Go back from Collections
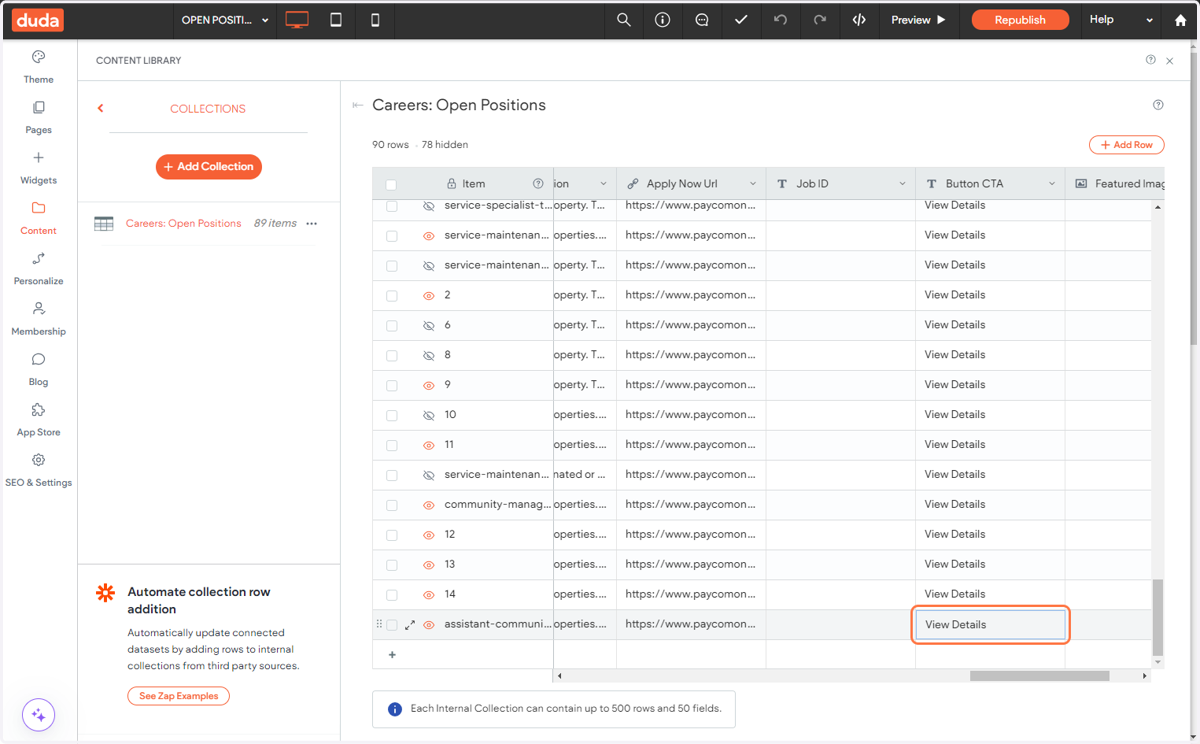This screenshot has width=1200, height=744. coord(100,108)
